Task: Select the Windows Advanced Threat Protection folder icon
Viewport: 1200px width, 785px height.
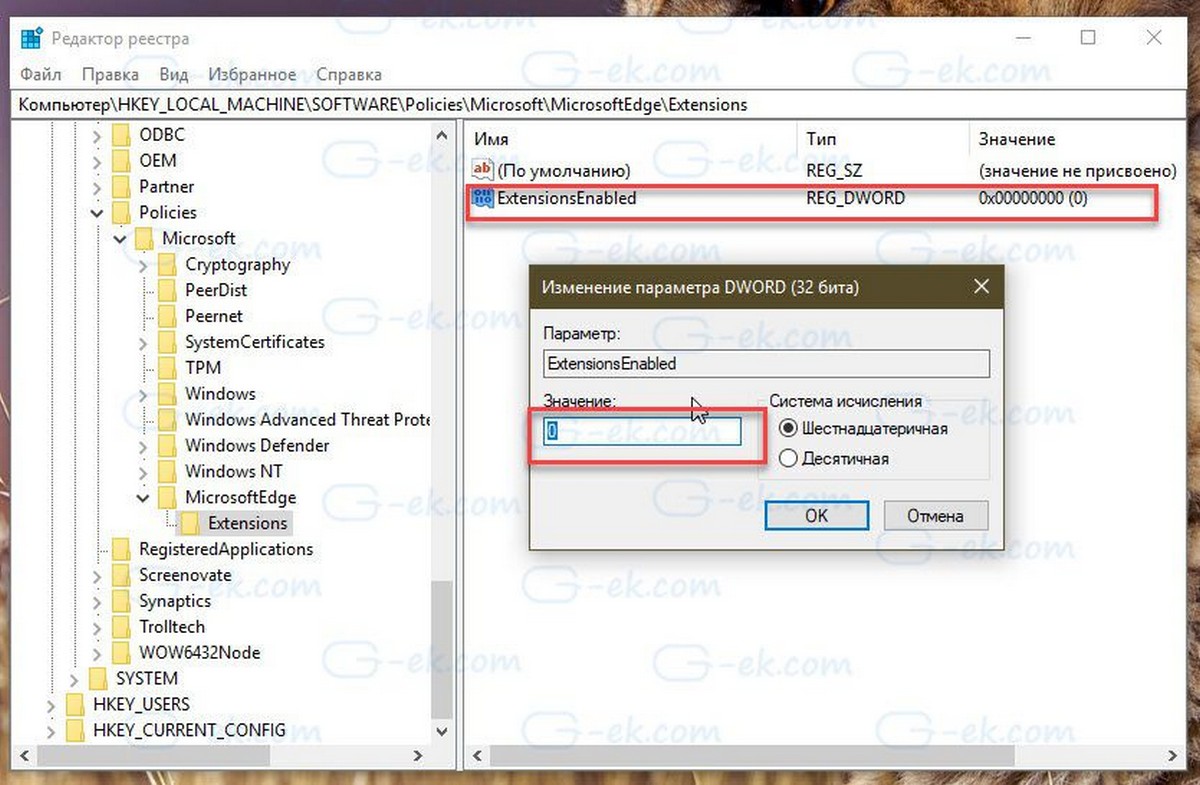Action: 168,420
